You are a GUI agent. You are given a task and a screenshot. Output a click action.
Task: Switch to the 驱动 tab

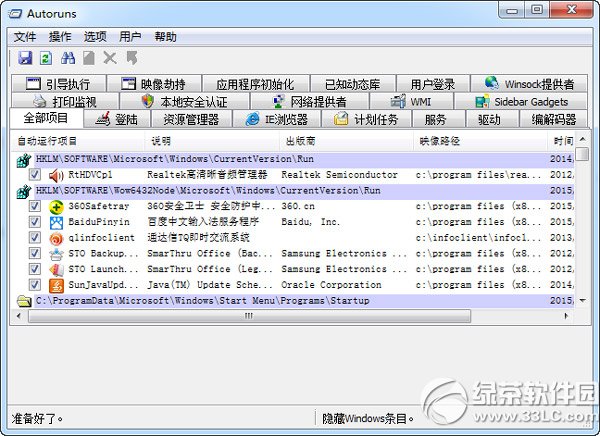click(x=492, y=119)
